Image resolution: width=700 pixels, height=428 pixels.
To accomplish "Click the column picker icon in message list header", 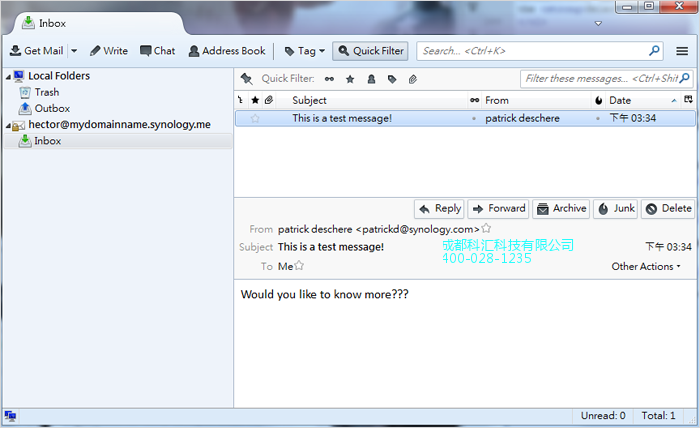I will point(688,100).
